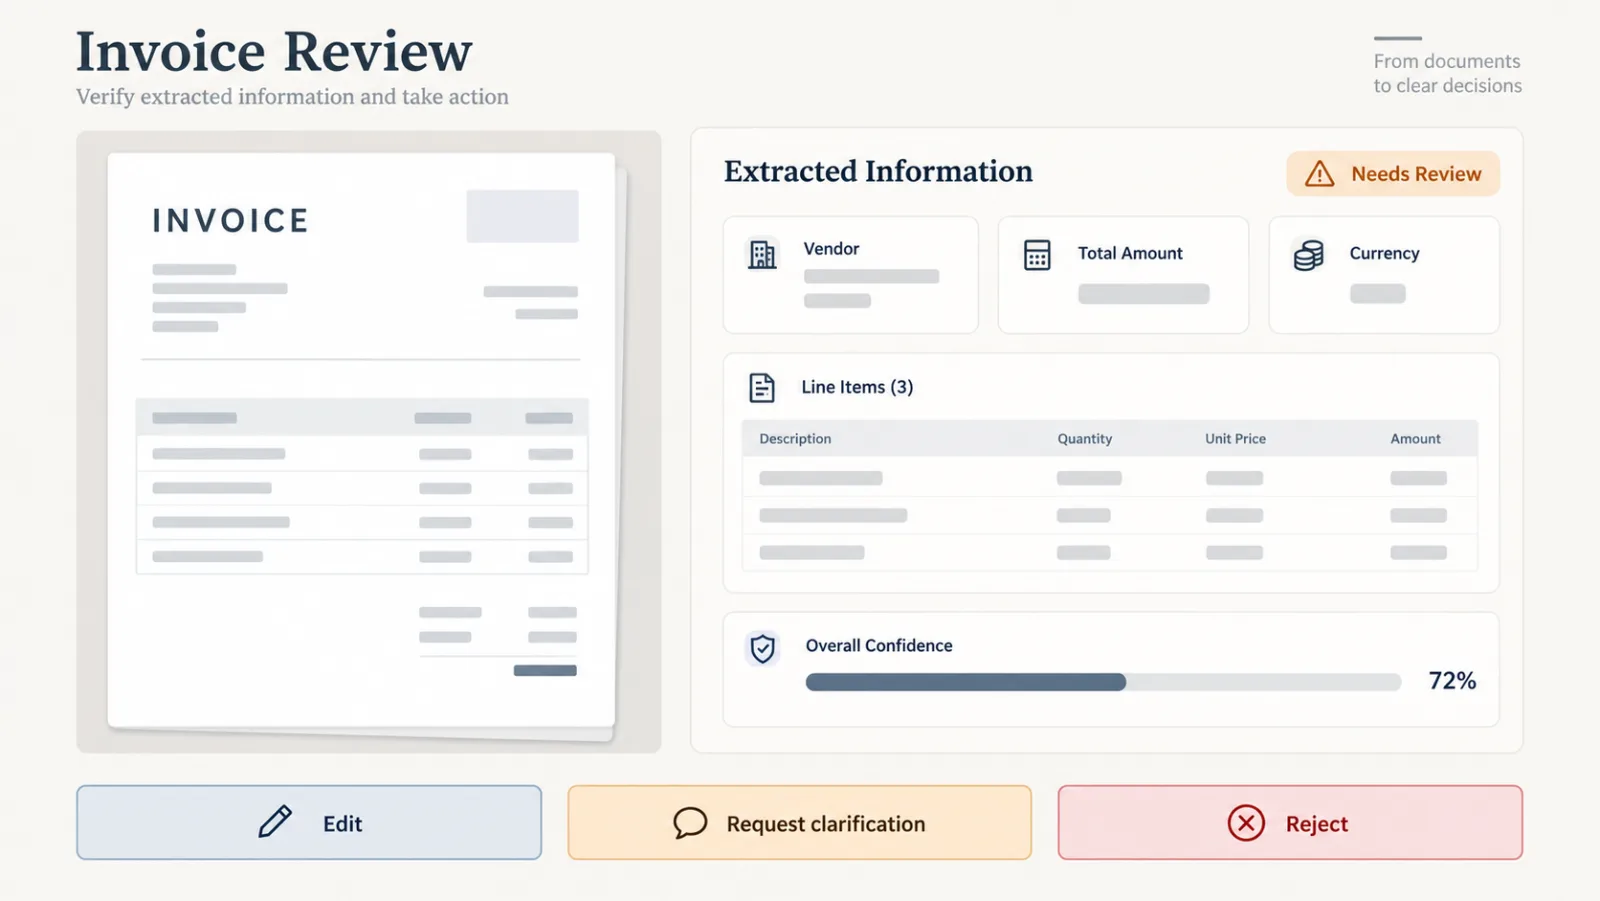
Task: Click 'Verify extracted information and take action'
Action: 292,97
